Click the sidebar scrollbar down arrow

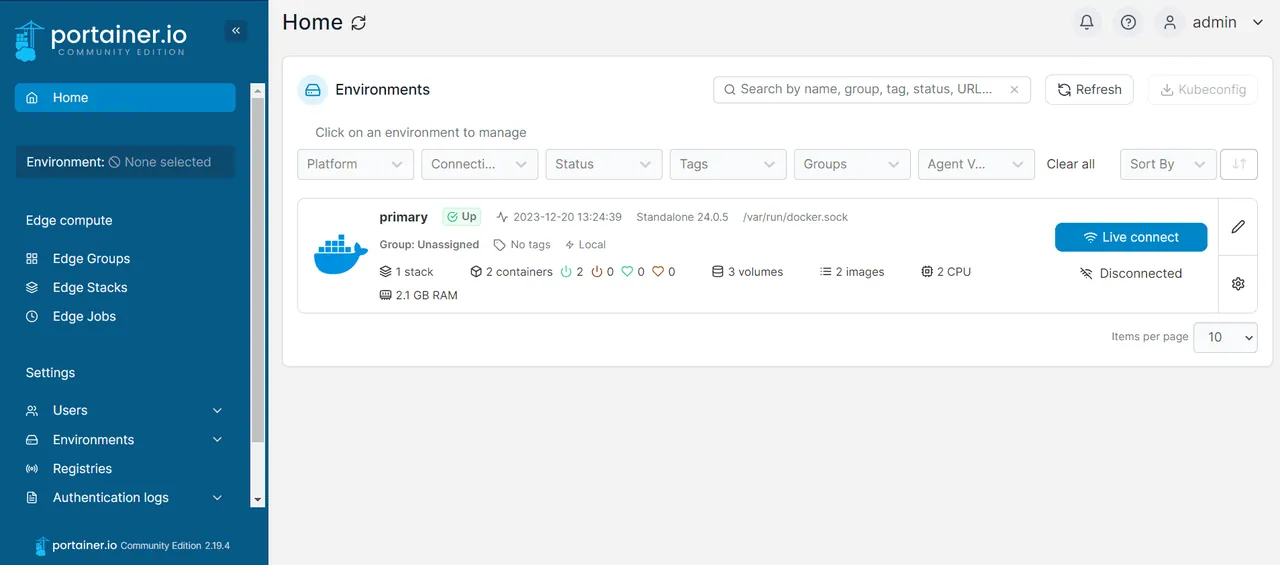point(258,499)
